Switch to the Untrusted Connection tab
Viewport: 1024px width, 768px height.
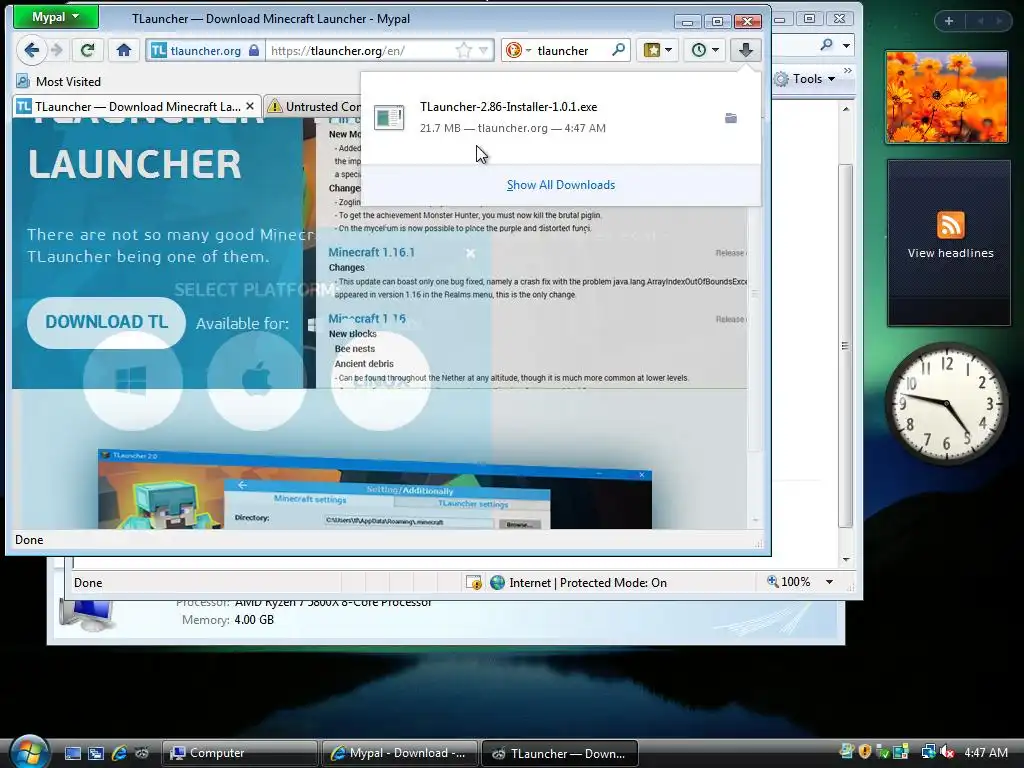[314, 106]
